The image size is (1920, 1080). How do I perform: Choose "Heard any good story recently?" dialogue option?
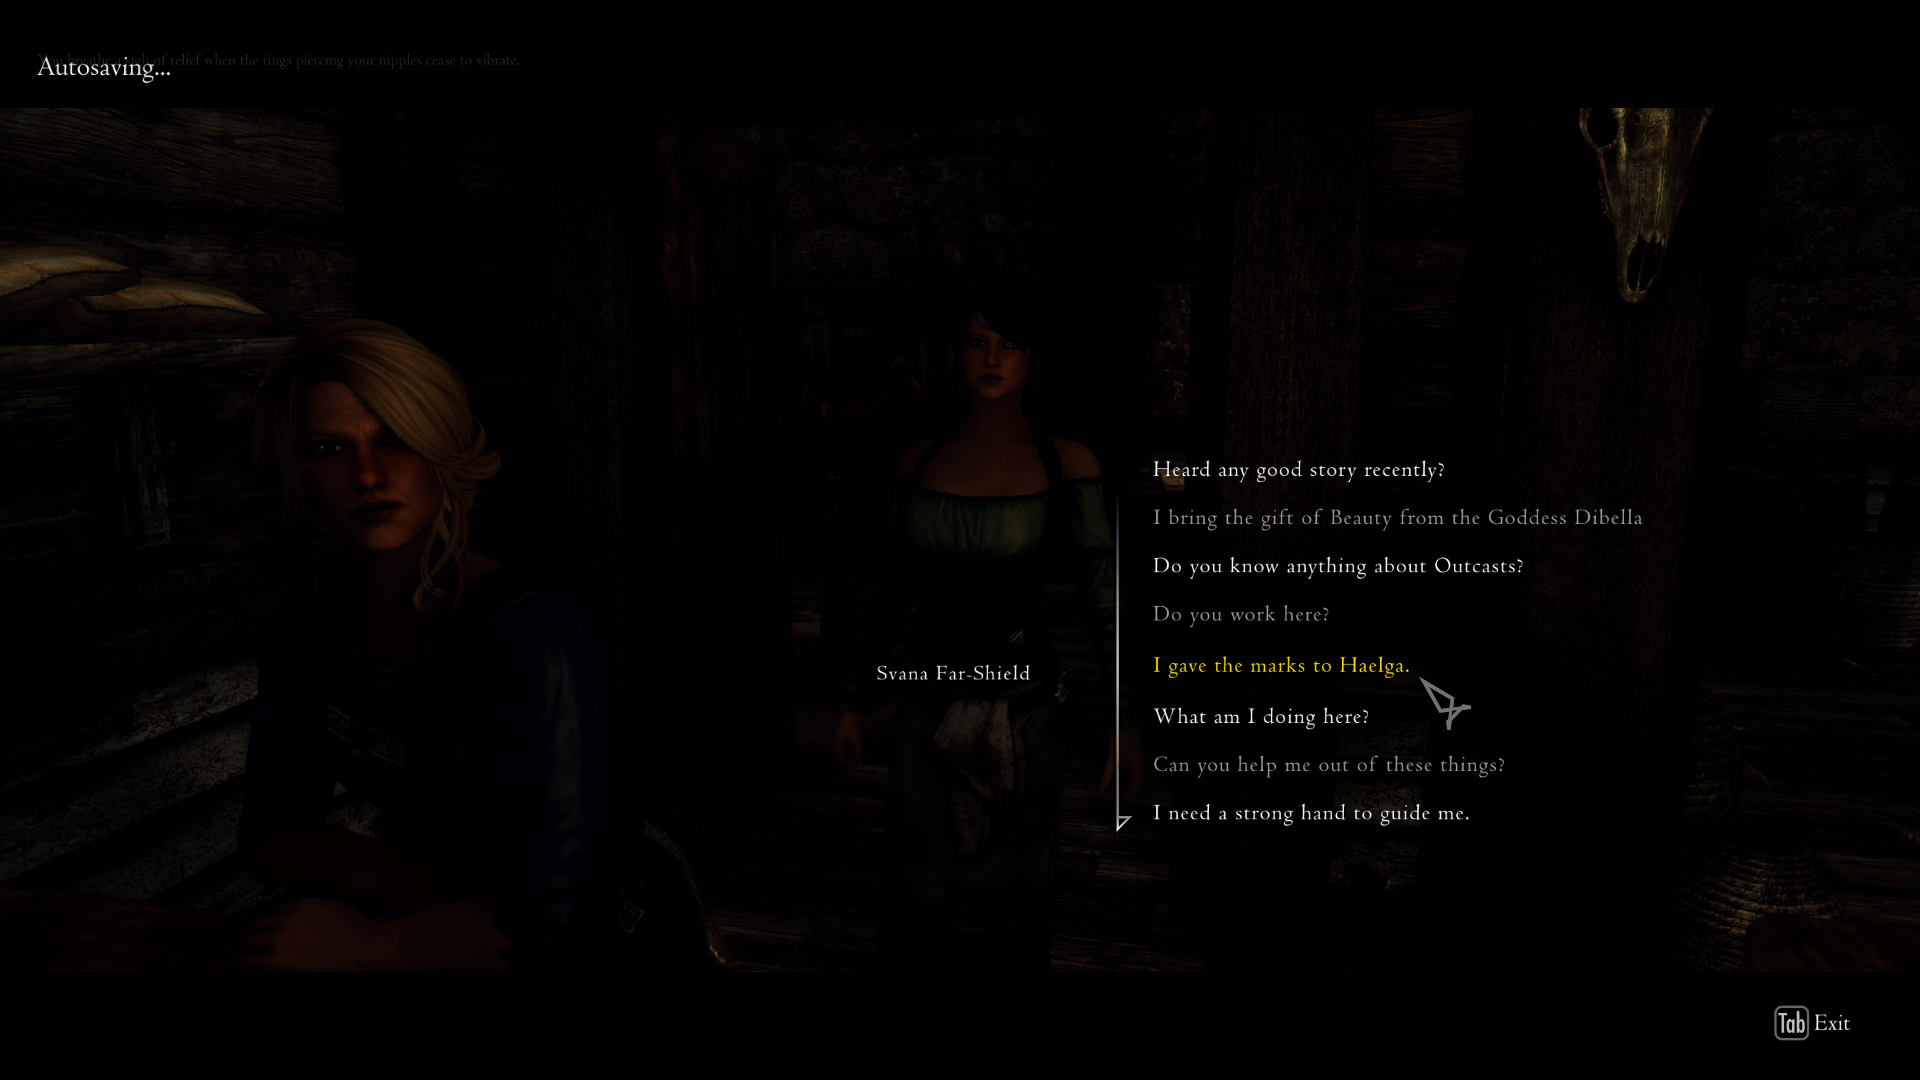click(x=1298, y=470)
